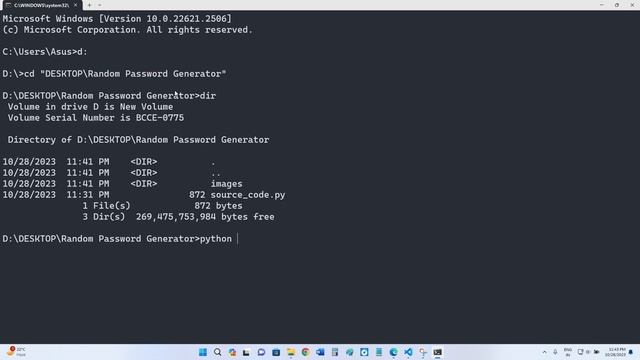Open the Snipping tool icon in taskbar
Screen dimensions: 640x360
point(423,352)
